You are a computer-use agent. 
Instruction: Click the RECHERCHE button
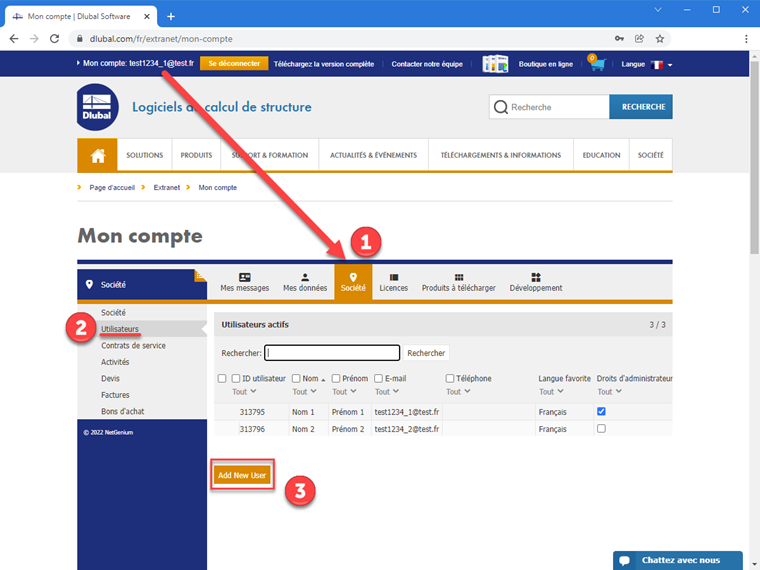pyautogui.click(x=641, y=107)
